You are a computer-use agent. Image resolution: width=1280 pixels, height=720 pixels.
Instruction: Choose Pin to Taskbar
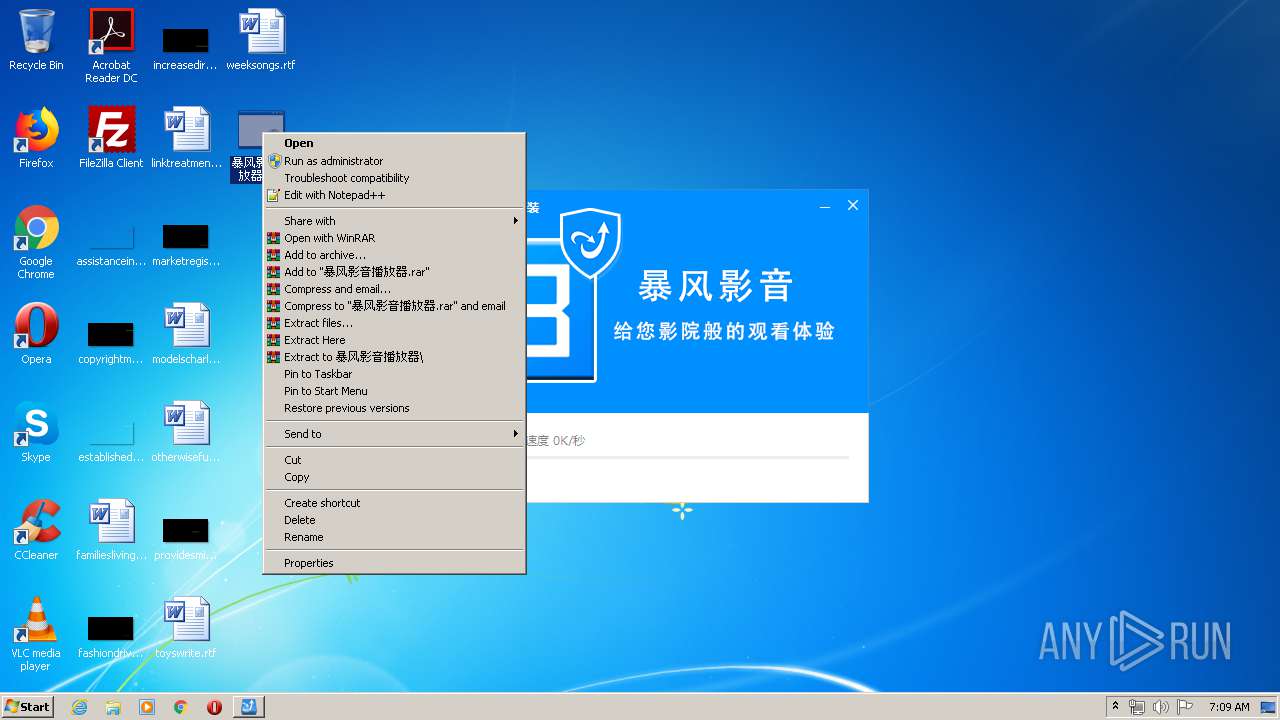point(394,374)
